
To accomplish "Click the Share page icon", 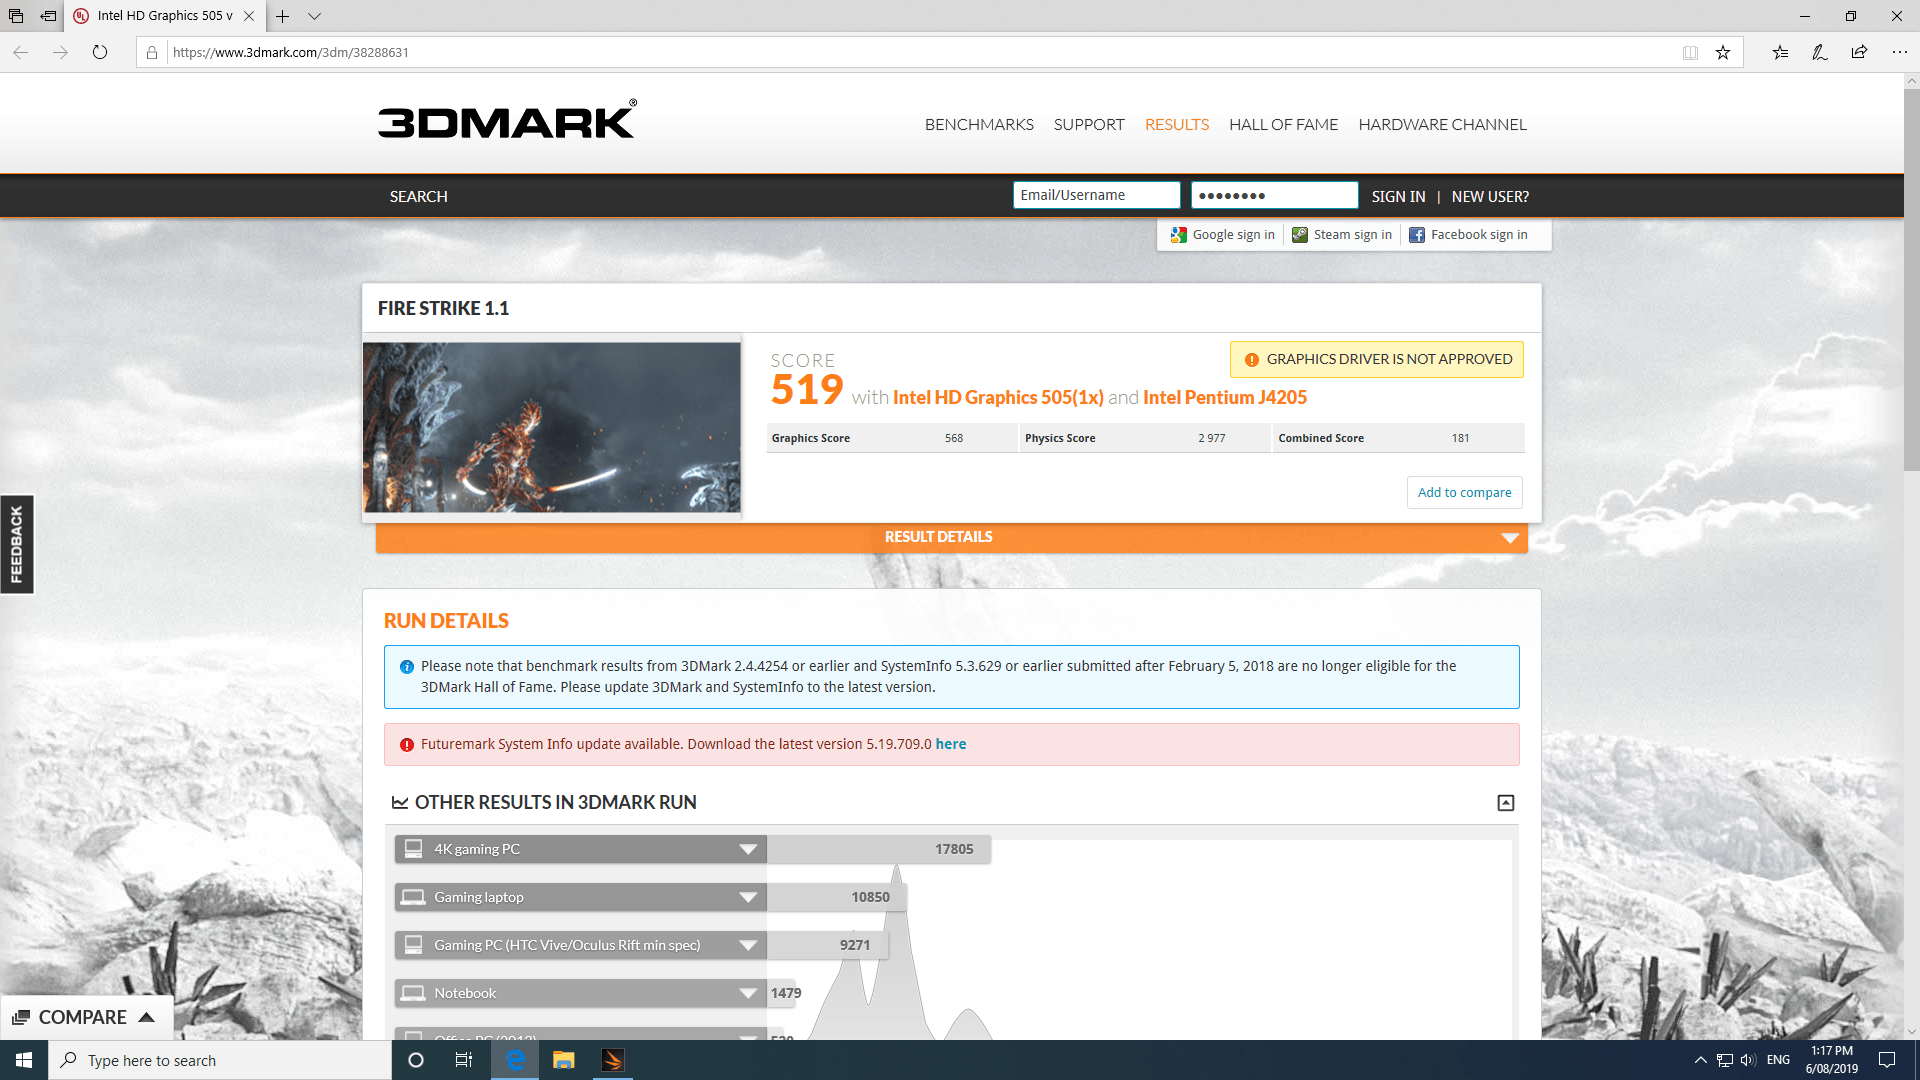I will point(1859,52).
